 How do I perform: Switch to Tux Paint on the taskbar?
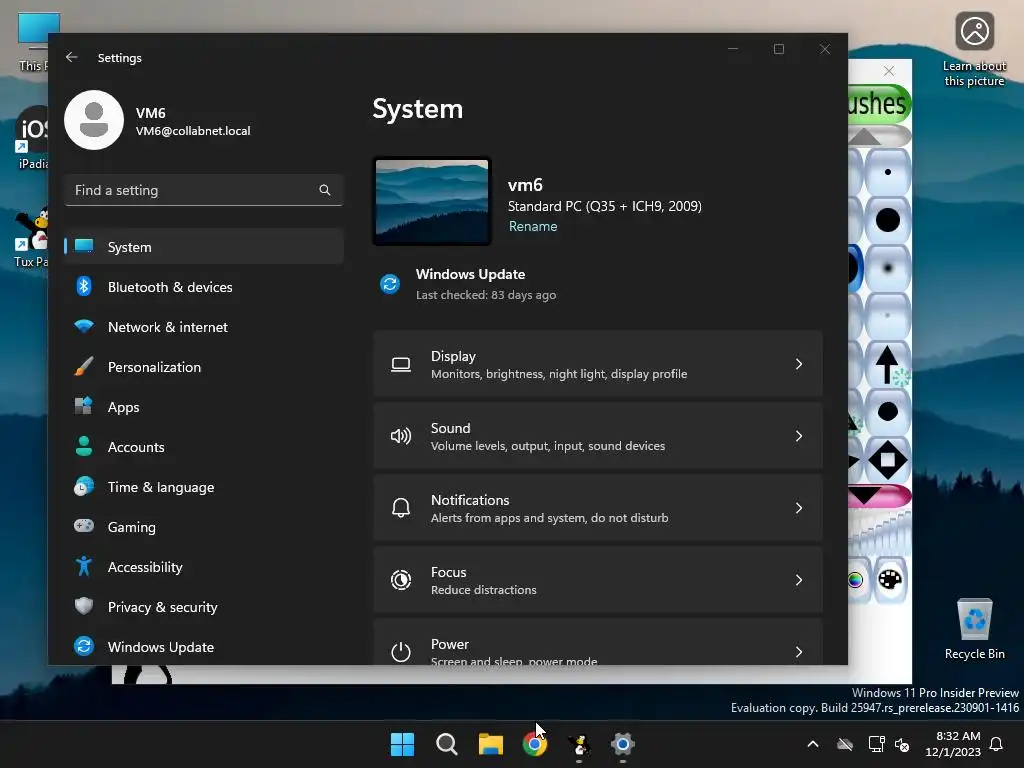[x=579, y=744]
